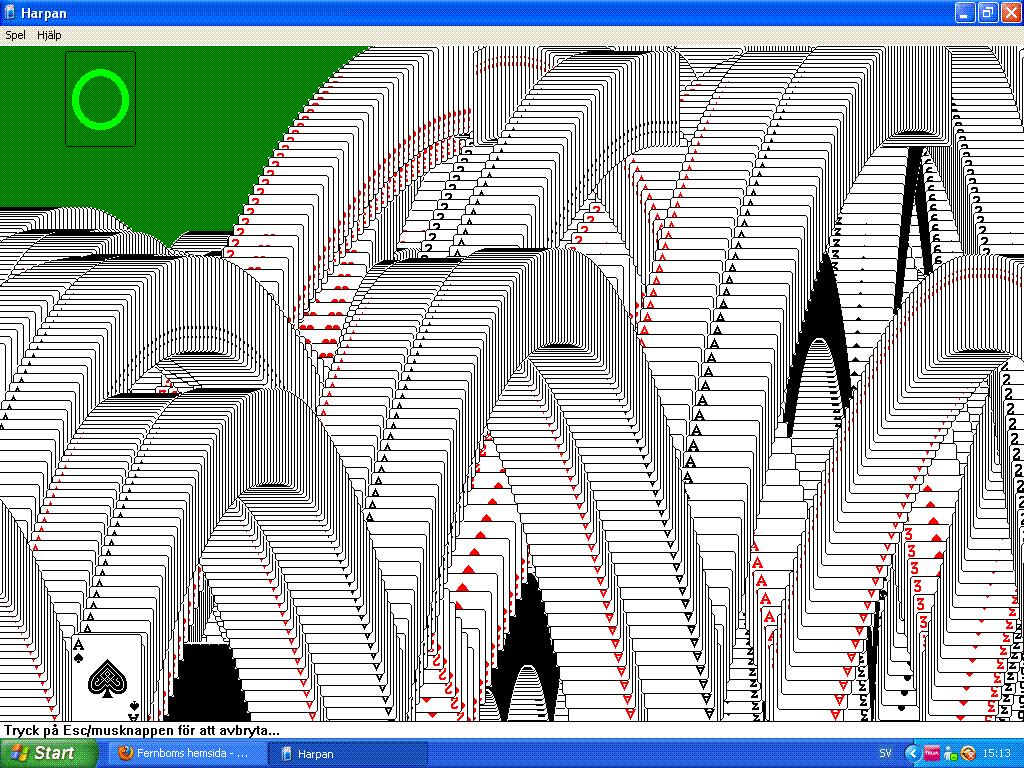Open the Windows Start menu
Viewport: 1024px width, 768px height.
(49, 753)
